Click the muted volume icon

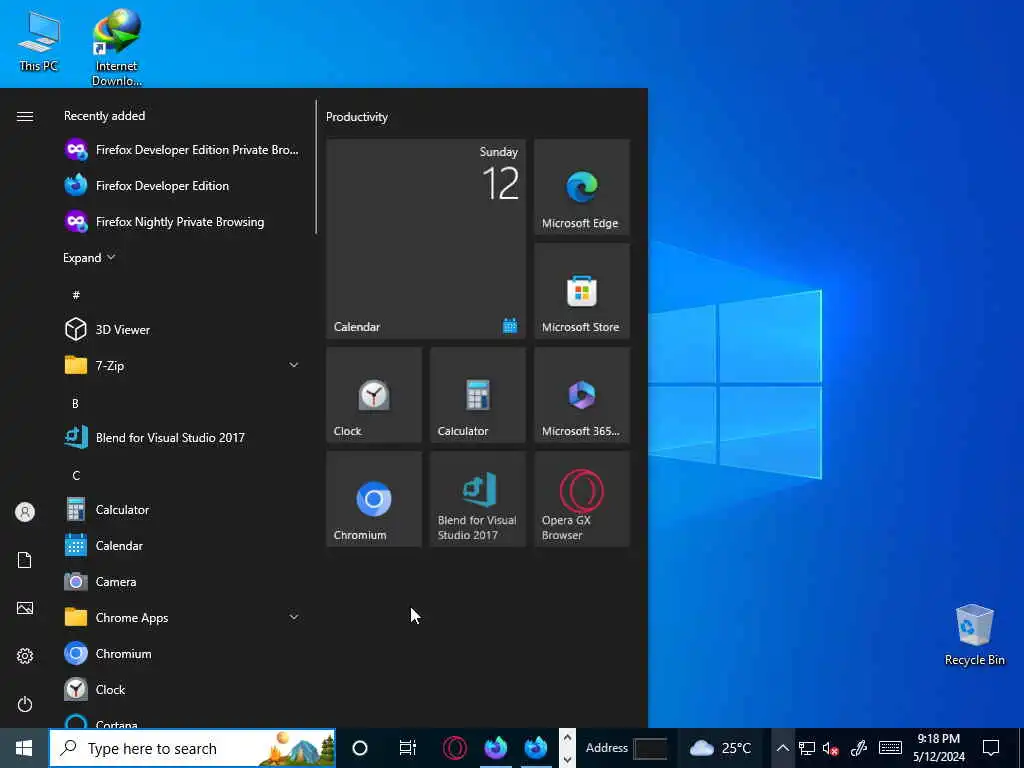pos(831,748)
